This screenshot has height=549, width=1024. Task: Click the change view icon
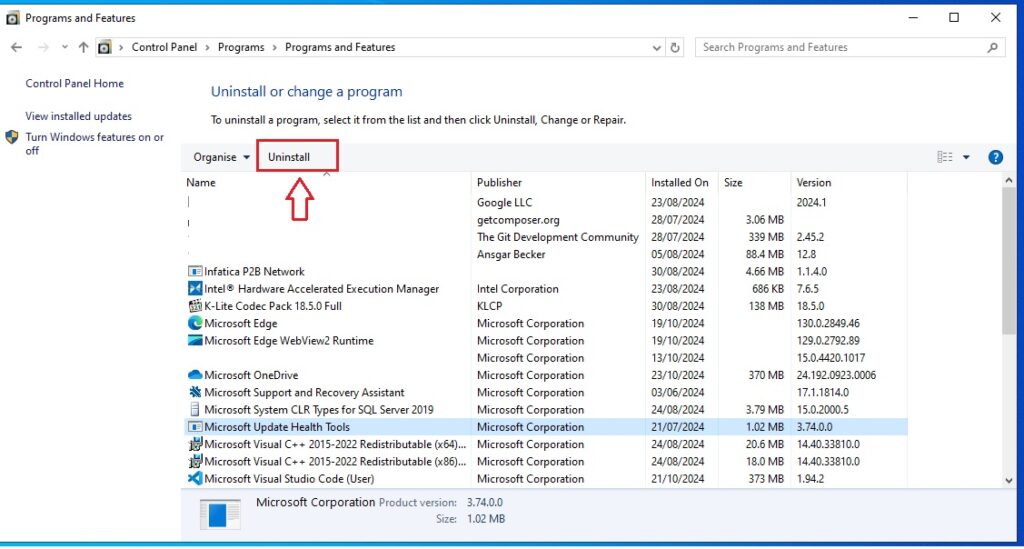click(x=944, y=157)
